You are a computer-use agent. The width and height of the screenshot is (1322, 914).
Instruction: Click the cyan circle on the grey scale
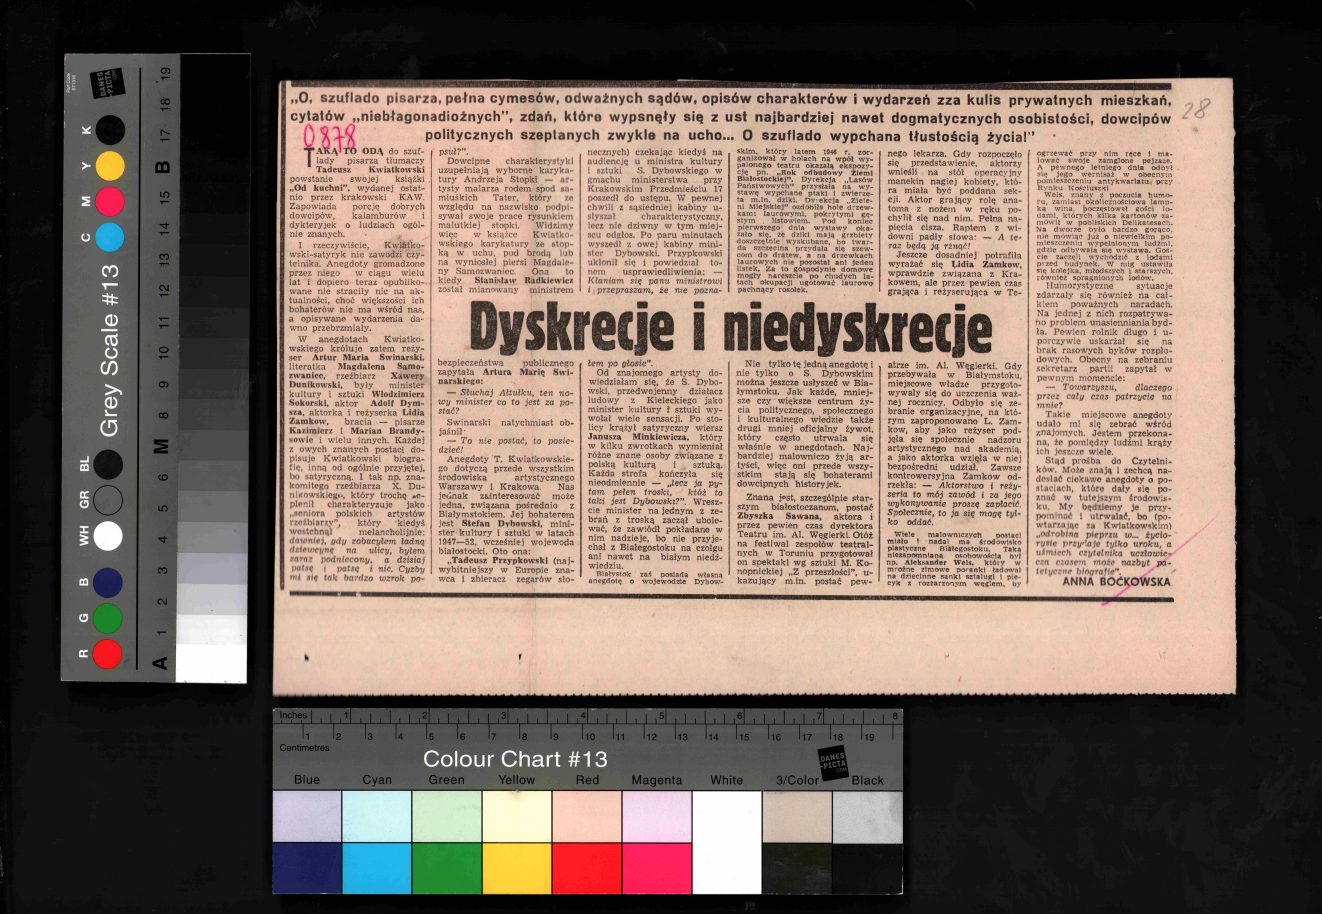click(x=110, y=237)
